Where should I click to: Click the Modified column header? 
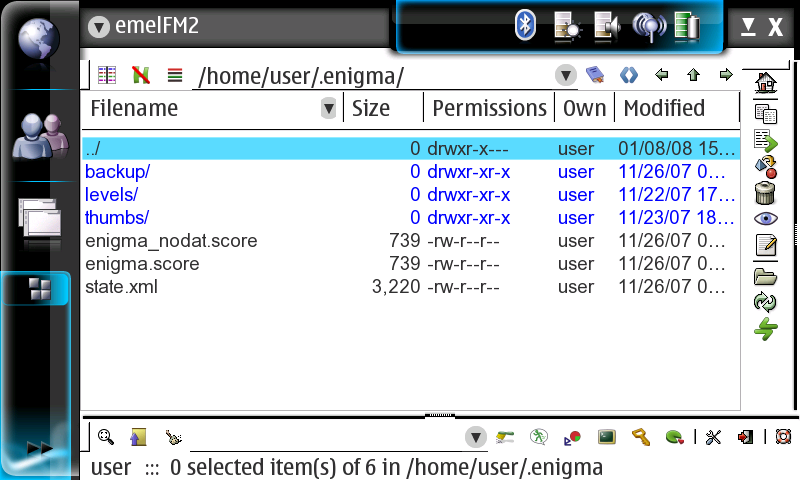click(x=665, y=108)
